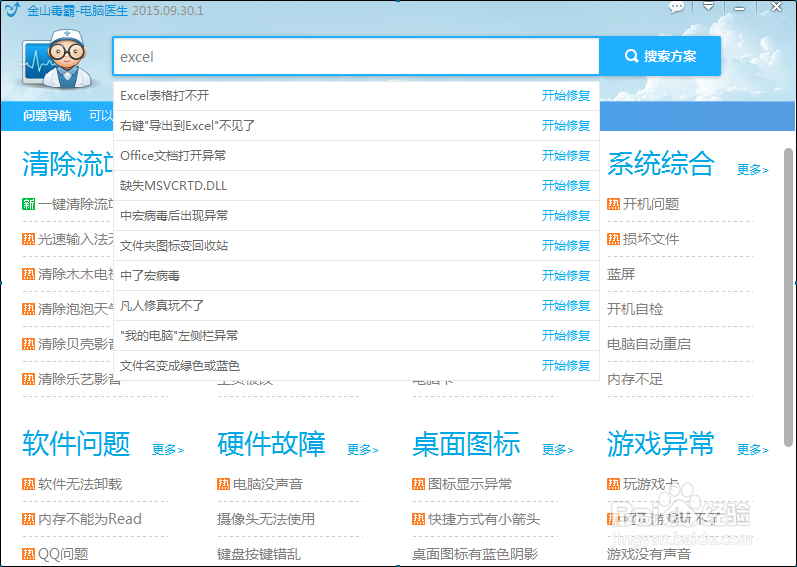
Task: Start repair for 右键"导出到Excel"不见了
Action: (x=566, y=125)
